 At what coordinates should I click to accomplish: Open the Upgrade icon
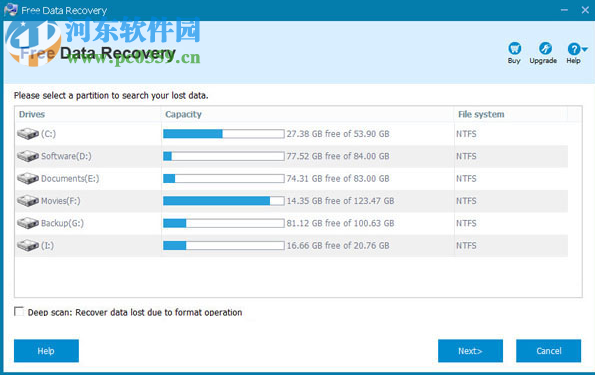545,48
